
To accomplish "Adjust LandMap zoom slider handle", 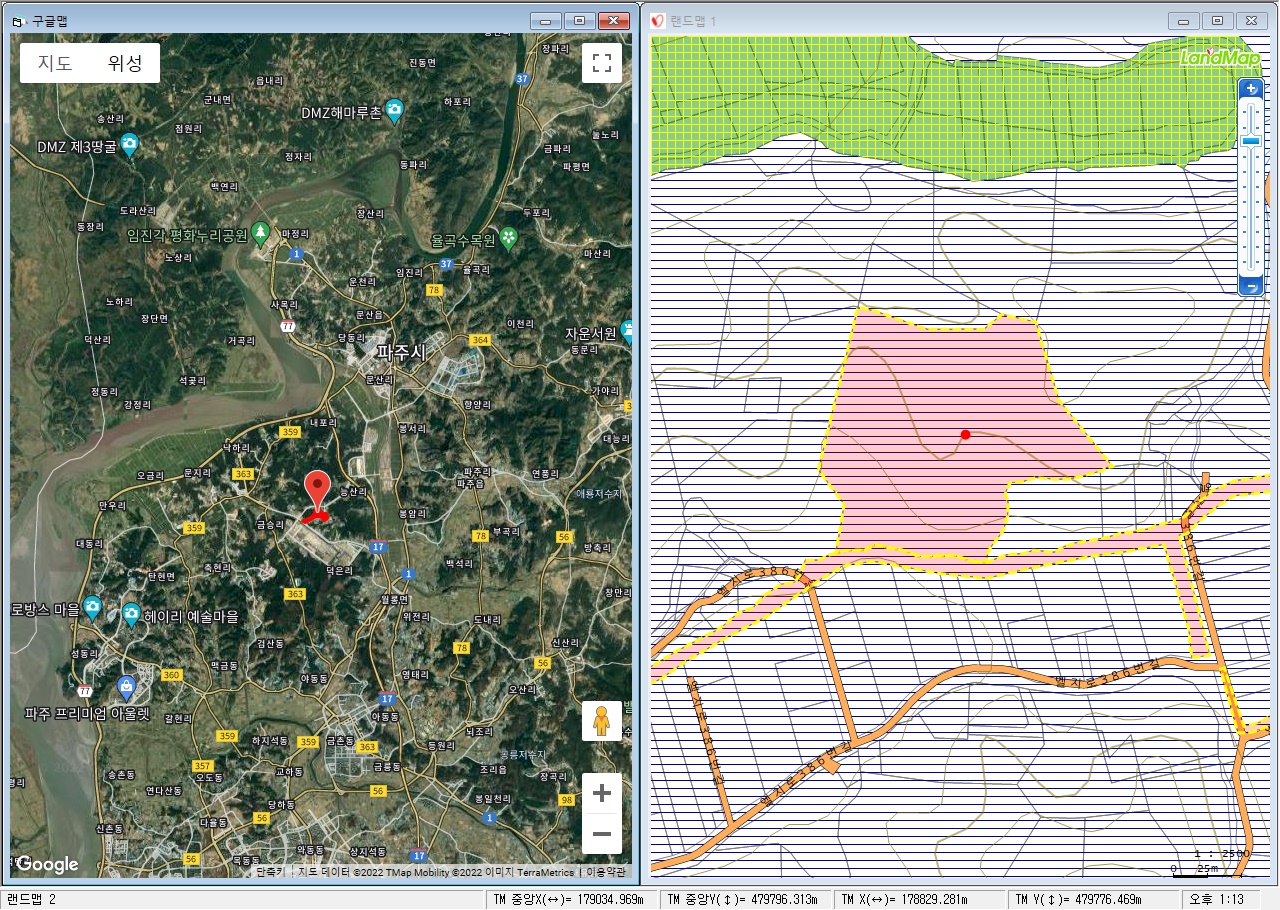I will 1251,141.
